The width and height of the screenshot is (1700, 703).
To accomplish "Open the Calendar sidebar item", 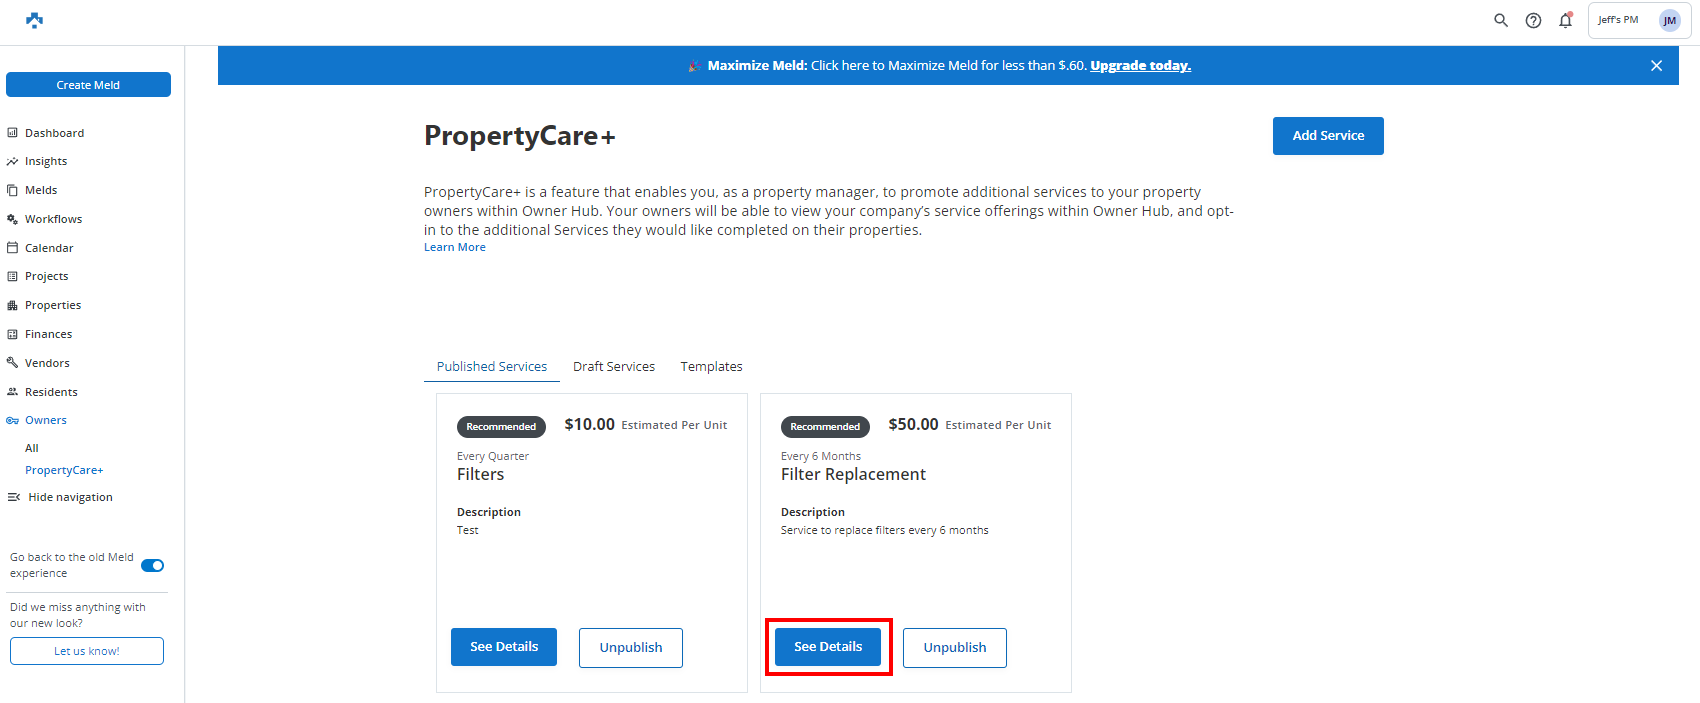I will click(49, 248).
